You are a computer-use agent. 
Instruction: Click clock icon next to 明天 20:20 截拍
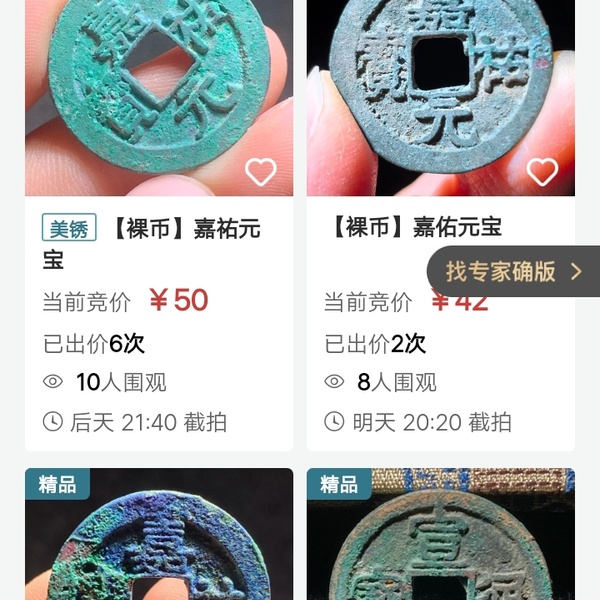pyautogui.click(x=334, y=422)
